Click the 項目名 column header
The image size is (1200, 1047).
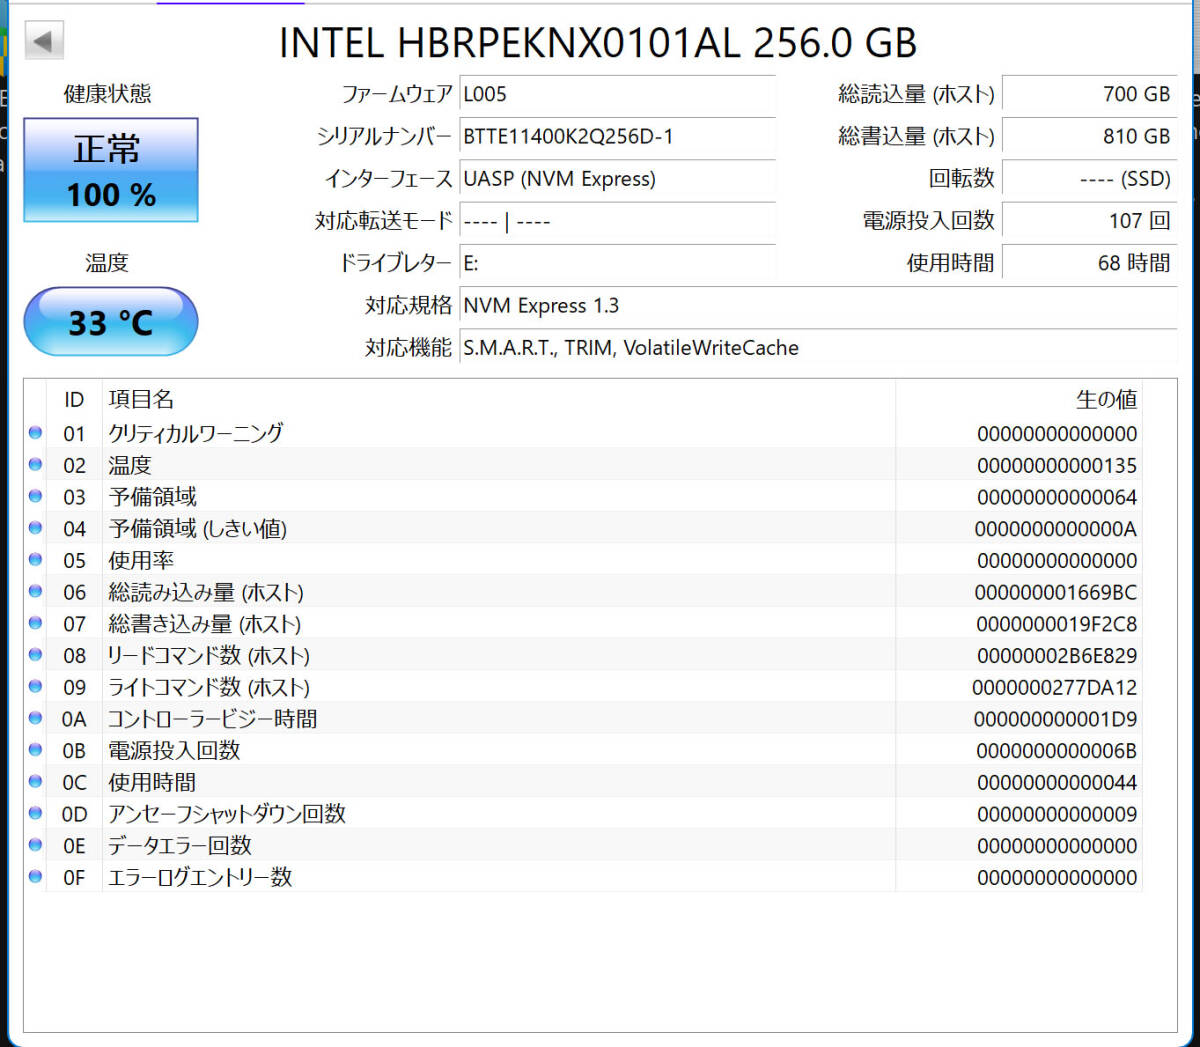(x=141, y=399)
